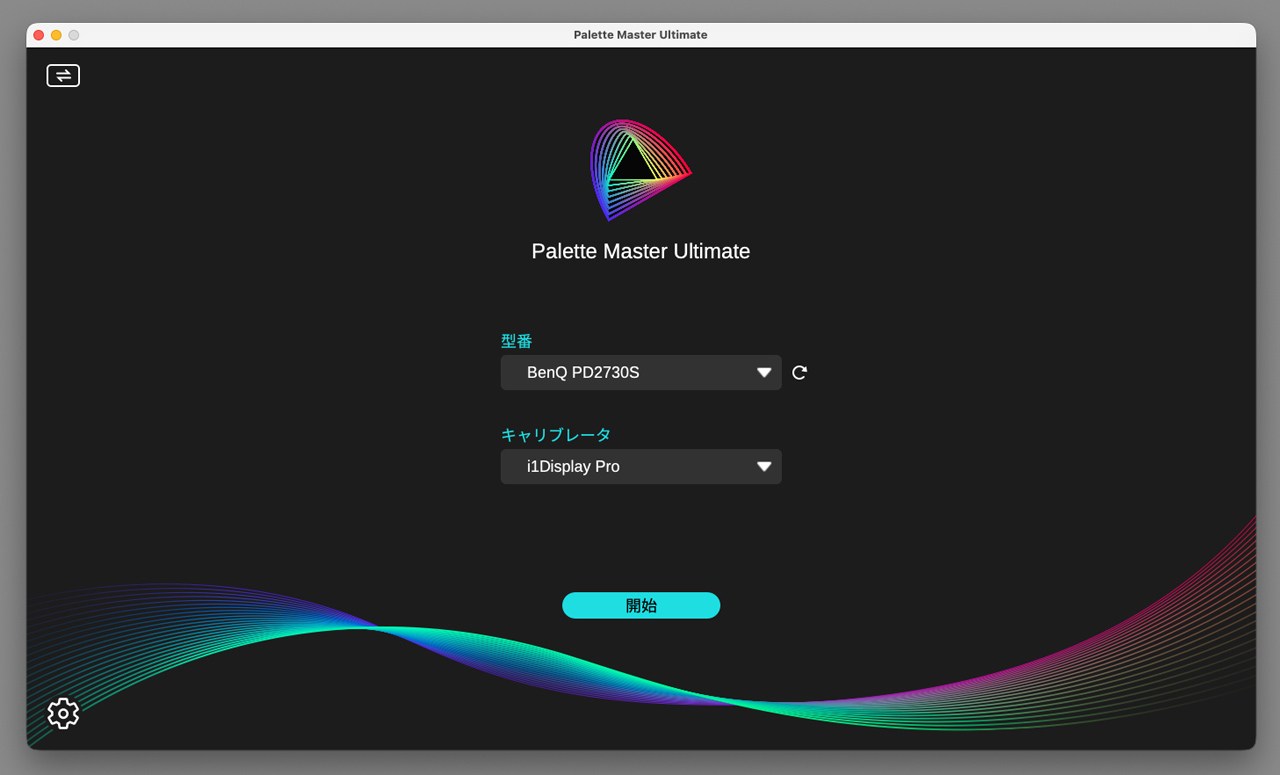The image size is (1280, 775).
Task: Click the mode switch icon with two arrows
Action: (63, 76)
